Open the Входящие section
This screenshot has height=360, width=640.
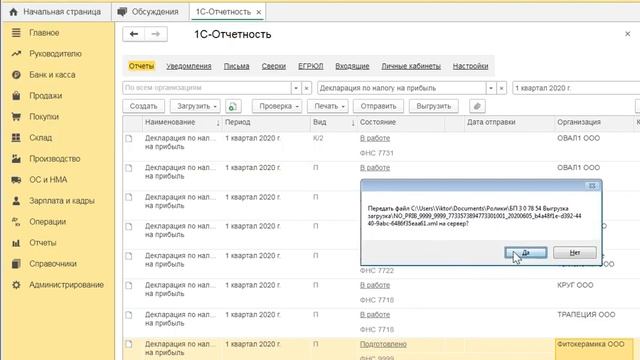click(352, 66)
